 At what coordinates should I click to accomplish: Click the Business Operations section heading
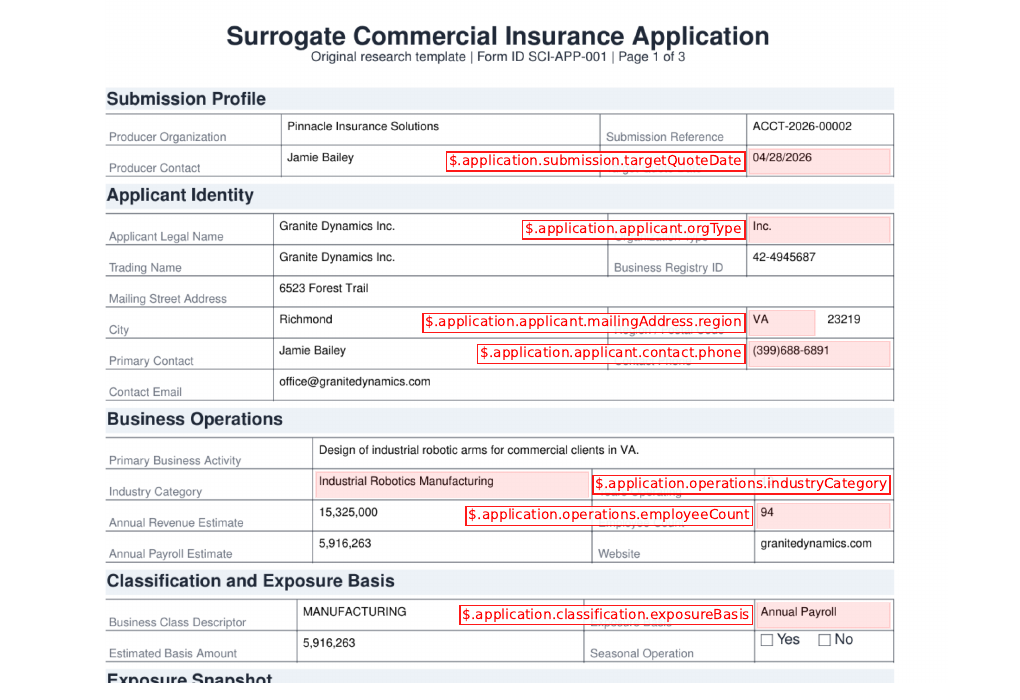point(195,419)
